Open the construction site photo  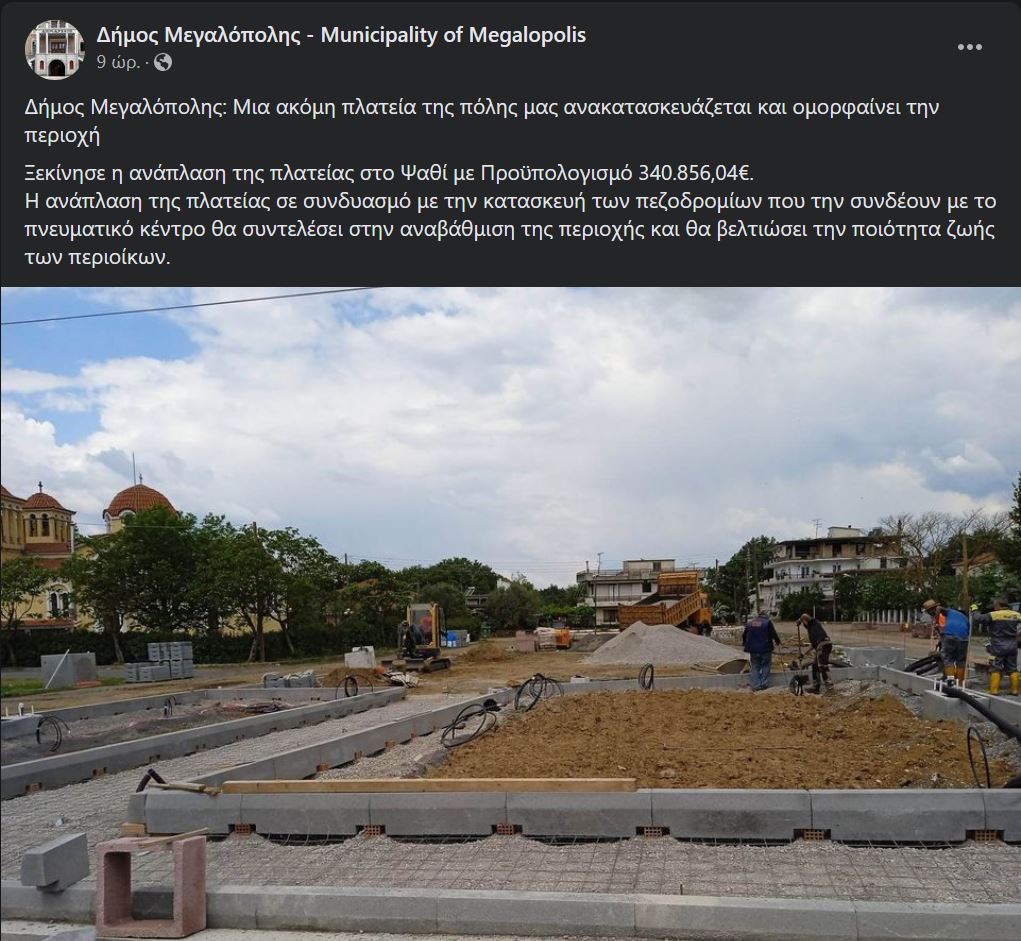click(x=510, y=614)
